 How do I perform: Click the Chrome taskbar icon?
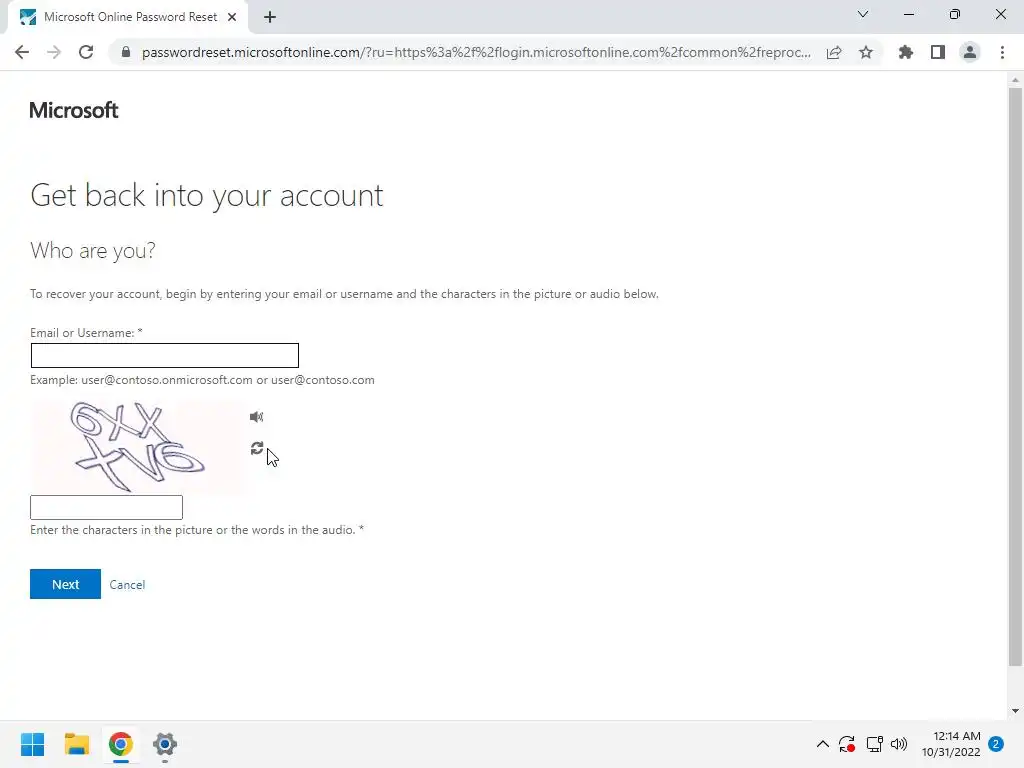[x=121, y=744]
